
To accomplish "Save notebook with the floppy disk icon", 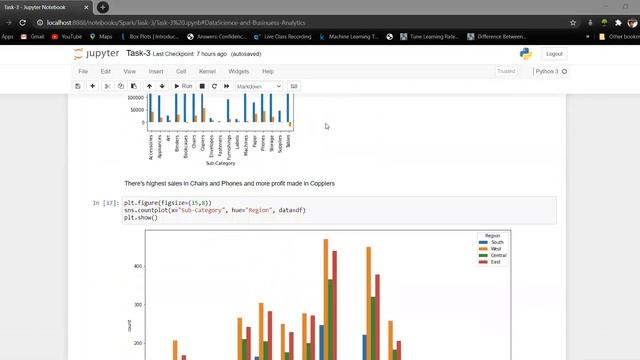I will [78, 86].
